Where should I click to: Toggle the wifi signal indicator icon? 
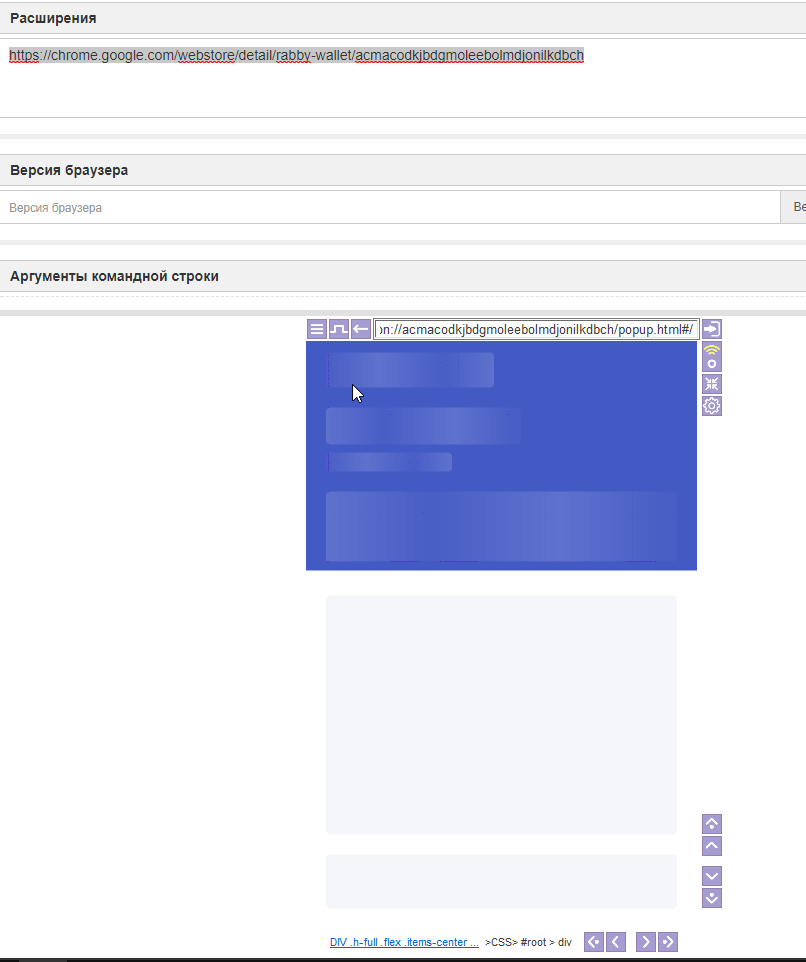tap(711, 349)
